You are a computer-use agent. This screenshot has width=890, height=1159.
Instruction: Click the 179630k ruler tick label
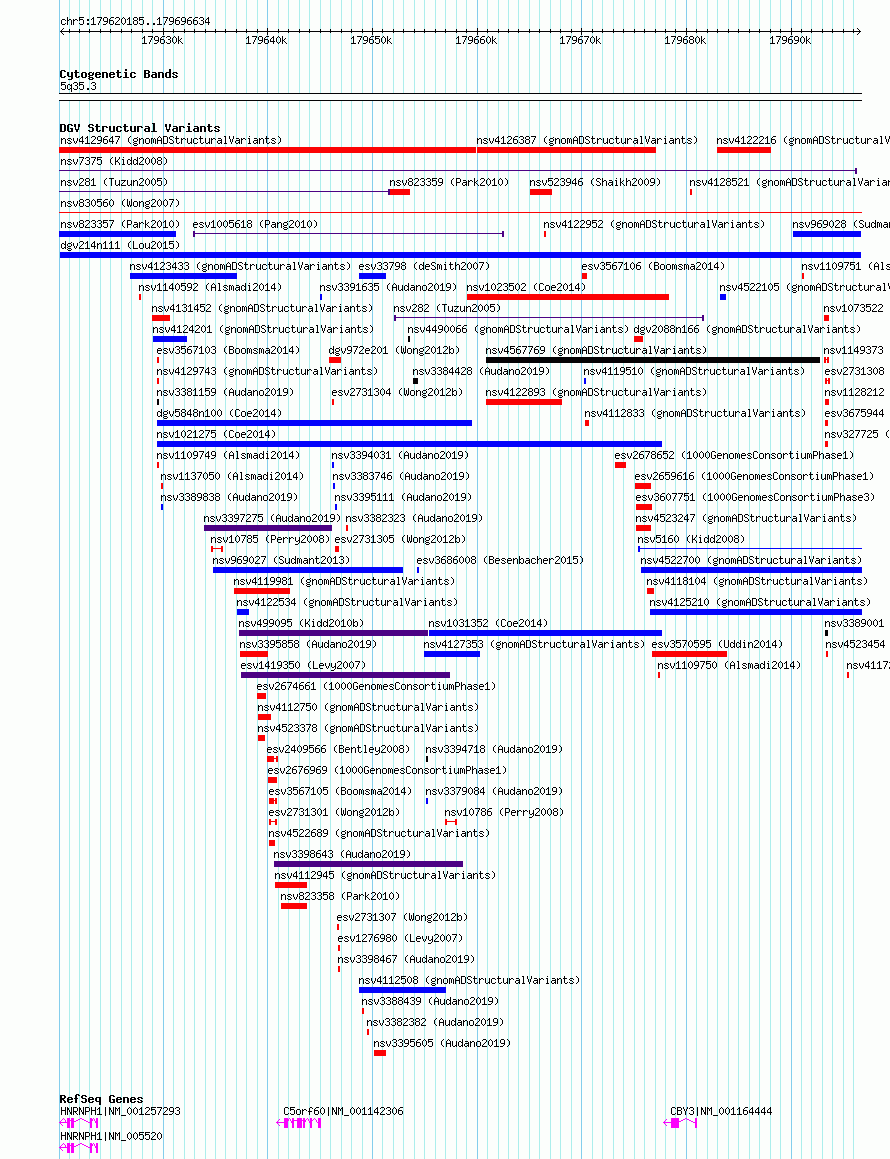[x=162, y=41]
